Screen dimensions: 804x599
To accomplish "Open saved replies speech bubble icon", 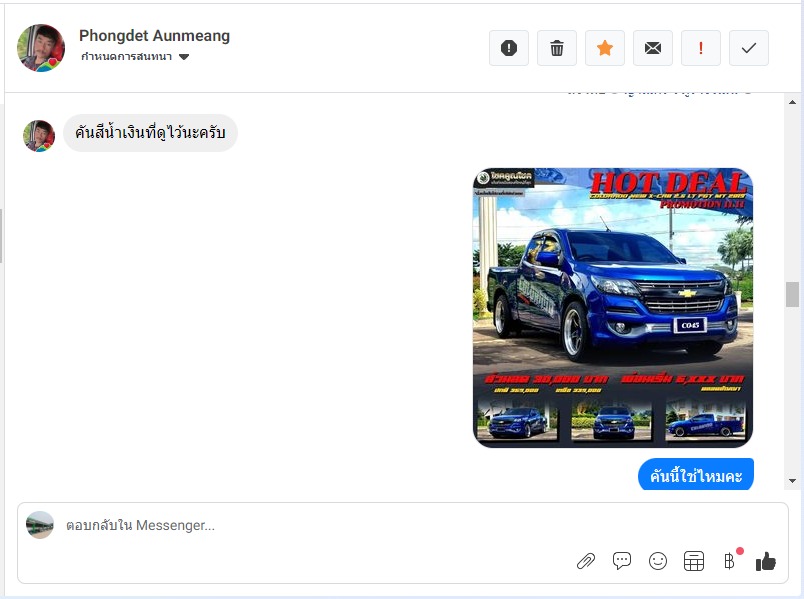I will [621, 561].
